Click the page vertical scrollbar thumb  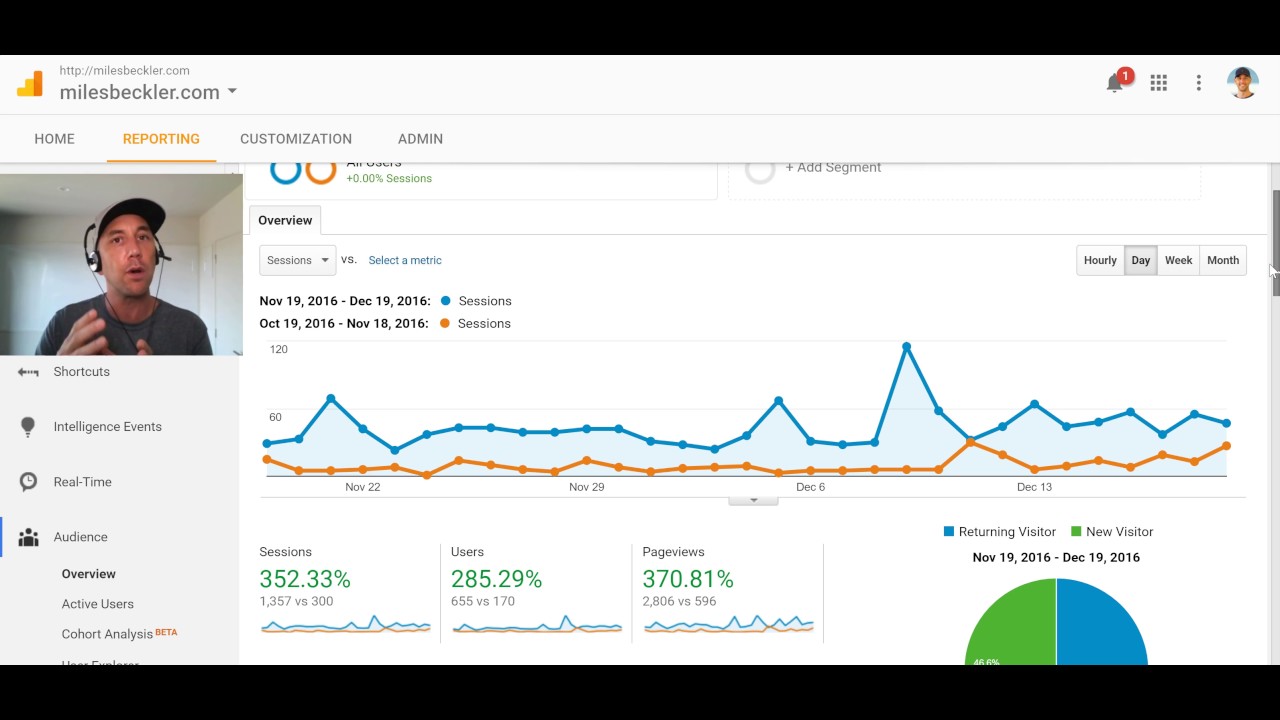click(1275, 243)
